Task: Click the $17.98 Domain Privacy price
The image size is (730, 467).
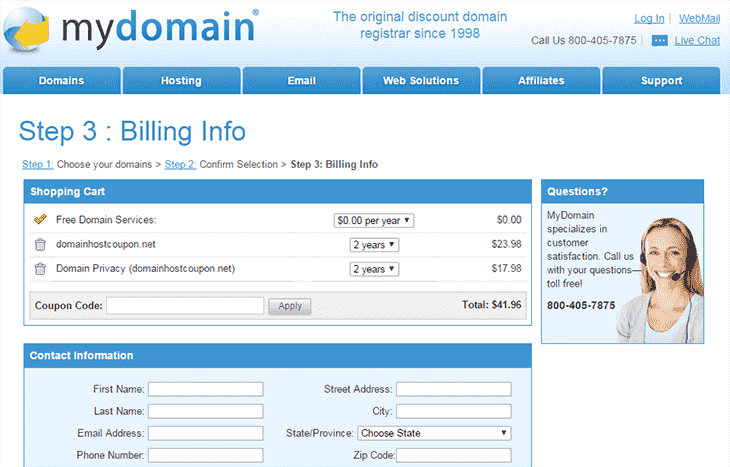Action: pyautogui.click(x=507, y=268)
